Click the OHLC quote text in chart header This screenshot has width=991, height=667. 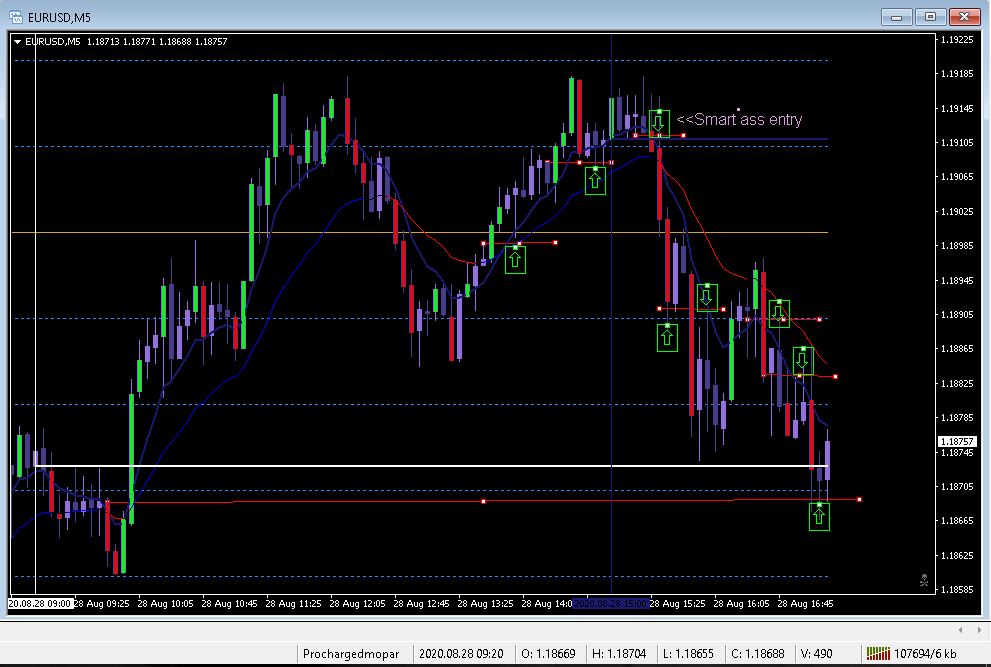(157, 42)
